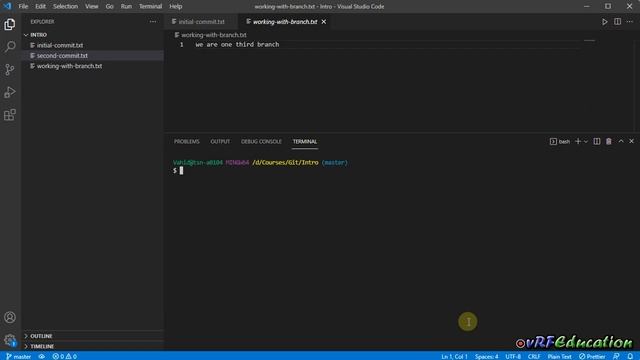Switch to the DEBUG CONSOLE tab
Viewport: 640px width, 360px height.
coord(261,141)
